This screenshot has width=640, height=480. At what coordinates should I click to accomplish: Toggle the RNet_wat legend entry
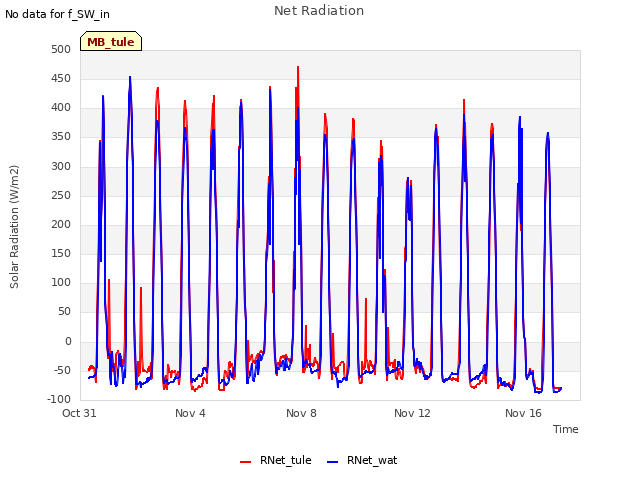pyautogui.click(x=362, y=460)
